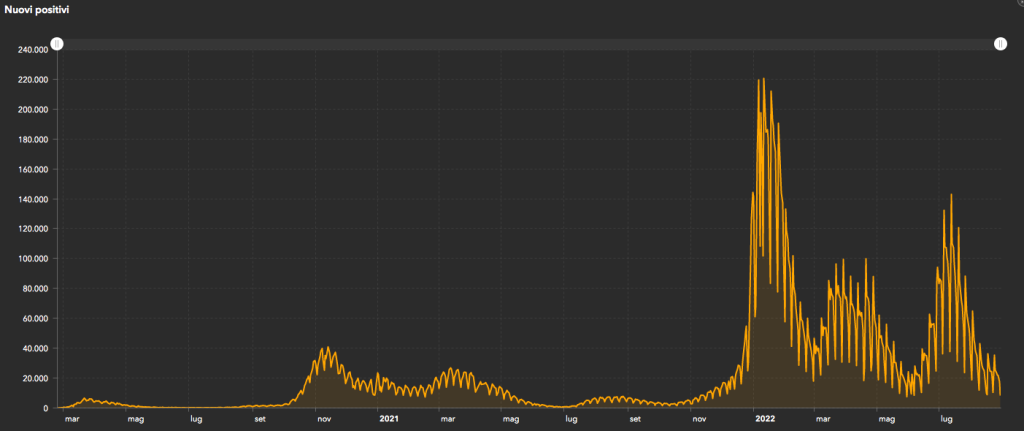Click the 60.000 y-axis label
Image resolution: width=1024 pixels, height=431 pixels.
point(35,319)
